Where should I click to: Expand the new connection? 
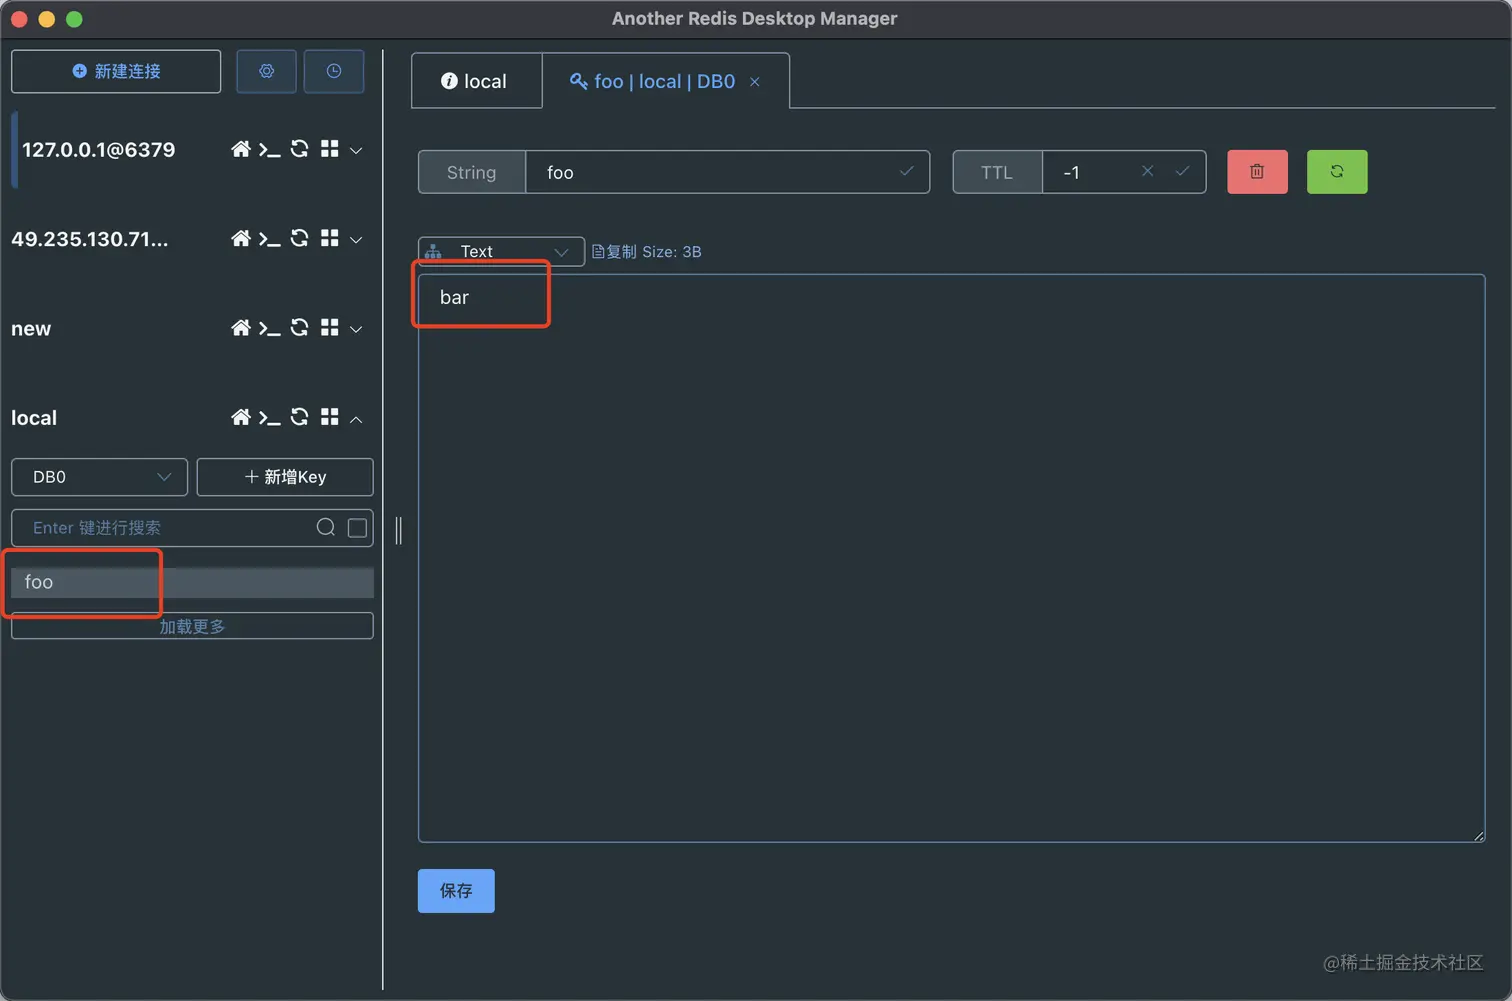click(x=356, y=329)
